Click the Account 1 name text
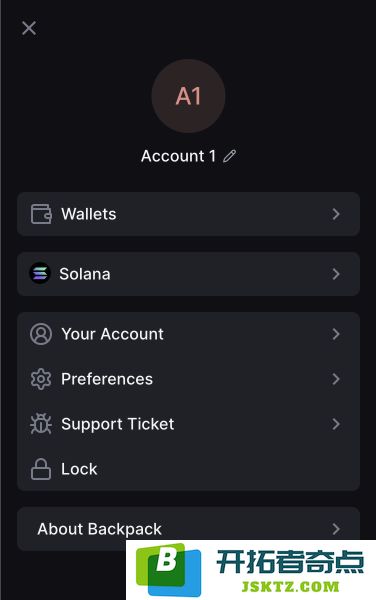This screenshot has height=600, width=376. (179, 156)
